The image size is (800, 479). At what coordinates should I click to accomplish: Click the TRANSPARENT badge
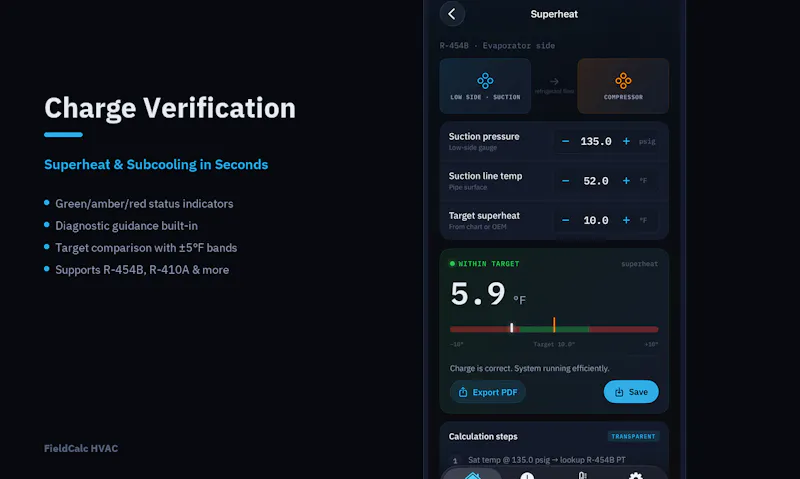point(633,436)
